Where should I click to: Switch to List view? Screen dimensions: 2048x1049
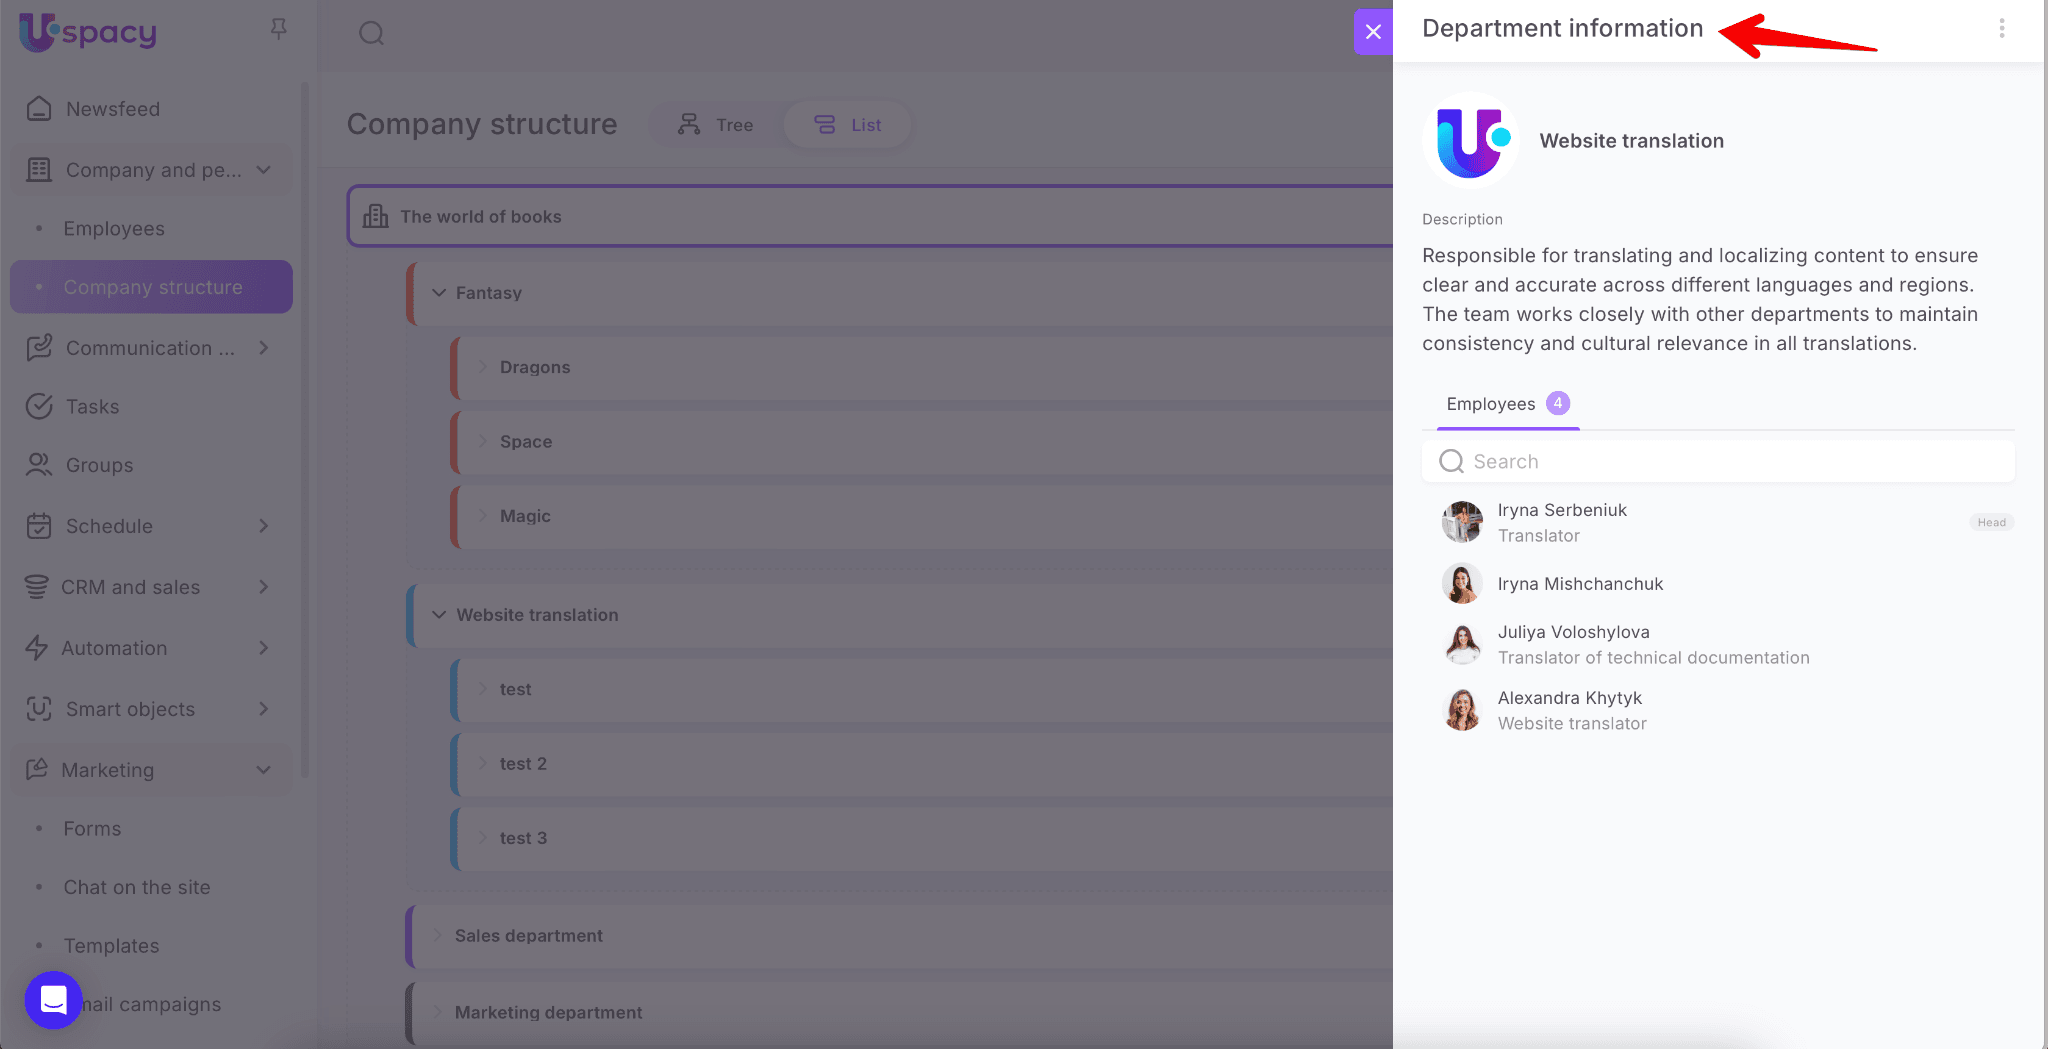[848, 125]
